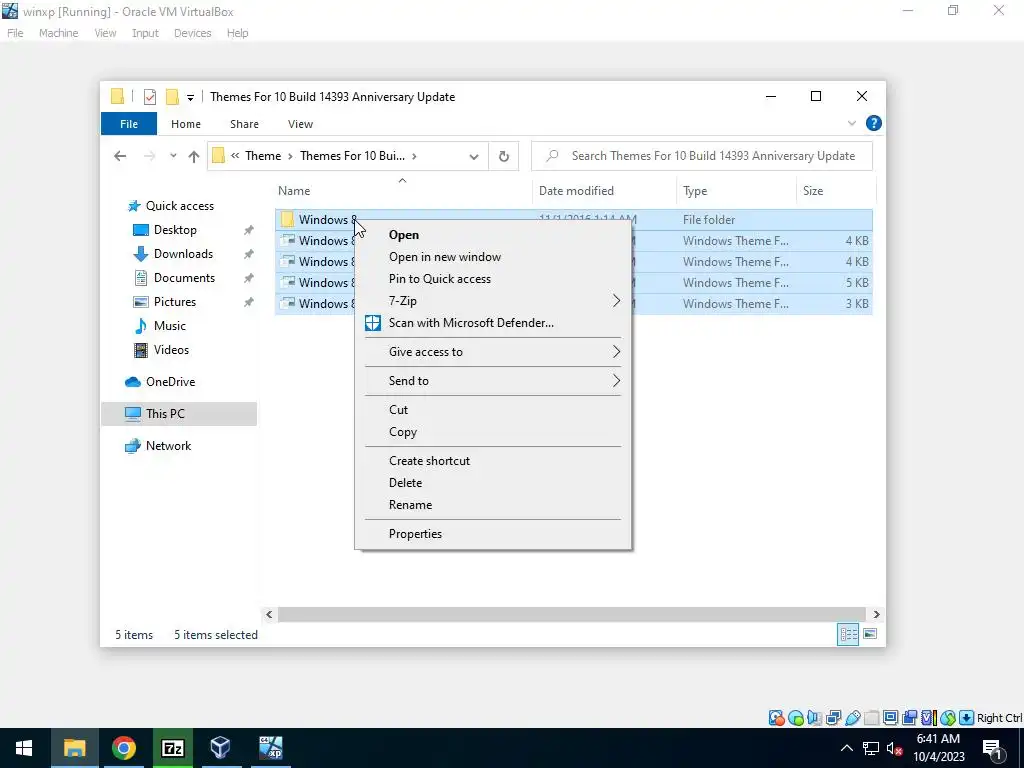Click the network adapters indicator in VirtualBox status bar

(833, 718)
